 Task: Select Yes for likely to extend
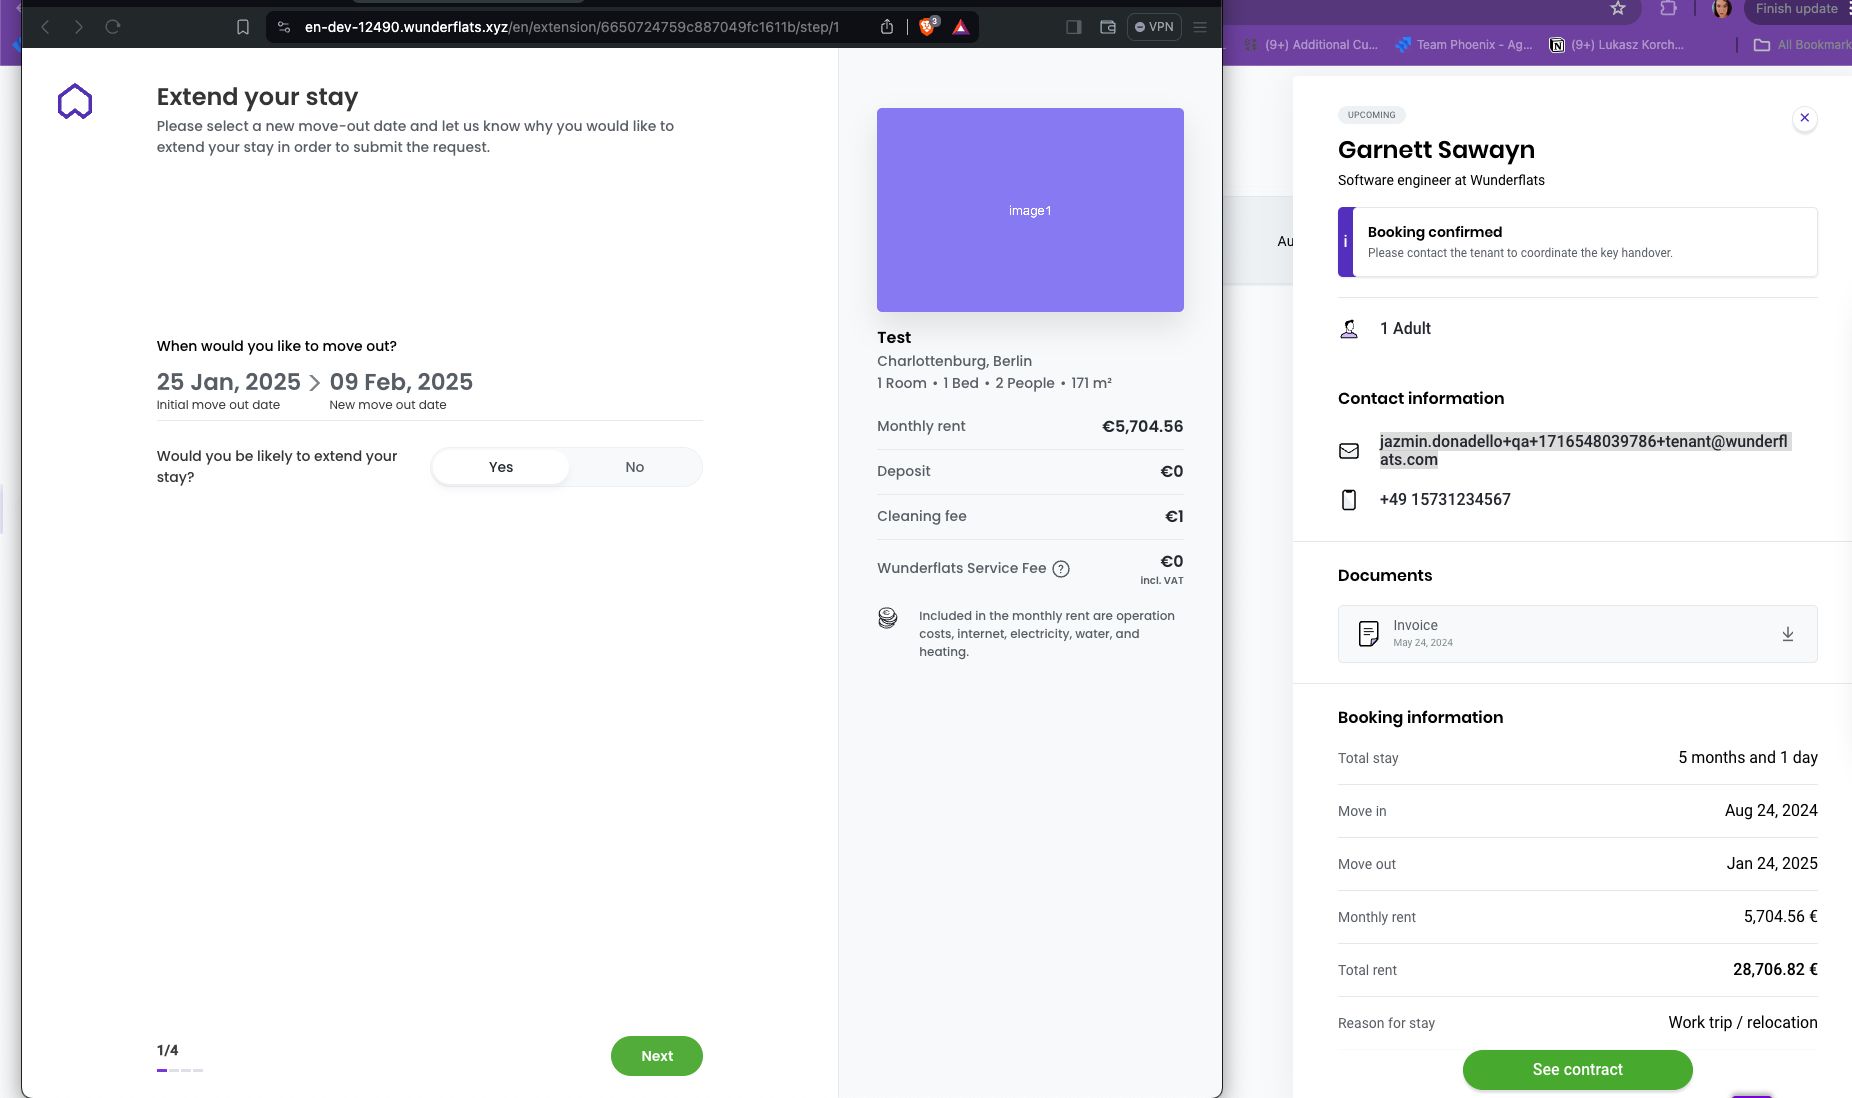[500, 467]
